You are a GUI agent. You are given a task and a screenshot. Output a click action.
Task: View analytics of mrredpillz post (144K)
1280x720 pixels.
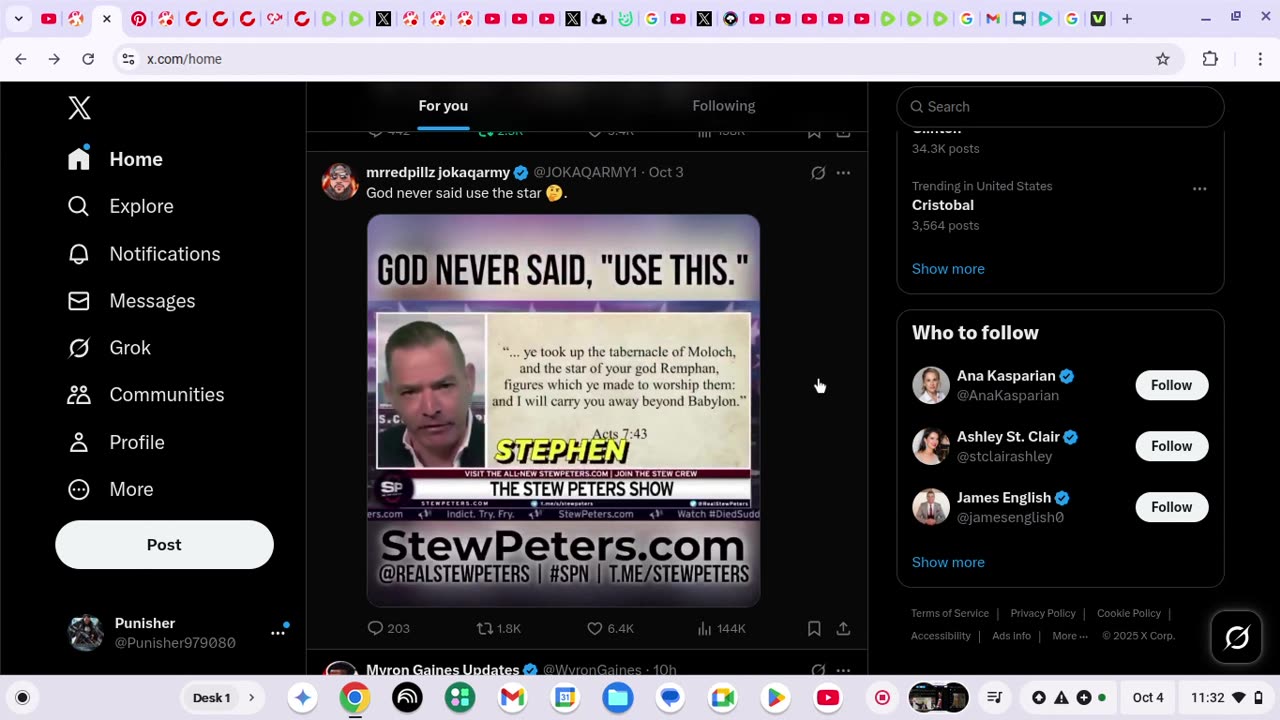721,628
